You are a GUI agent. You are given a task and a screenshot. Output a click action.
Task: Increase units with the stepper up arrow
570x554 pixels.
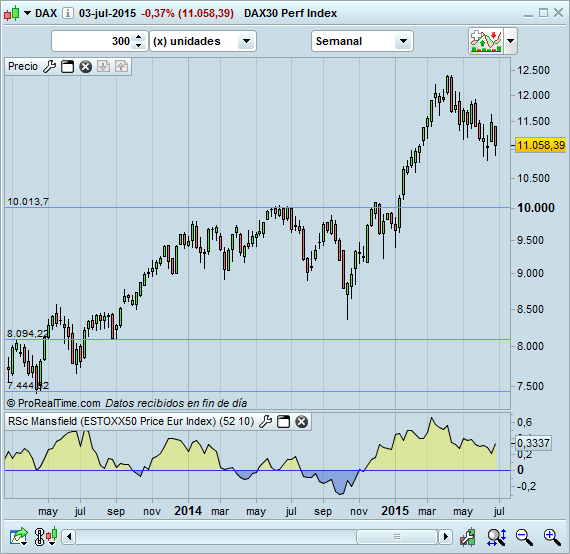139,37
